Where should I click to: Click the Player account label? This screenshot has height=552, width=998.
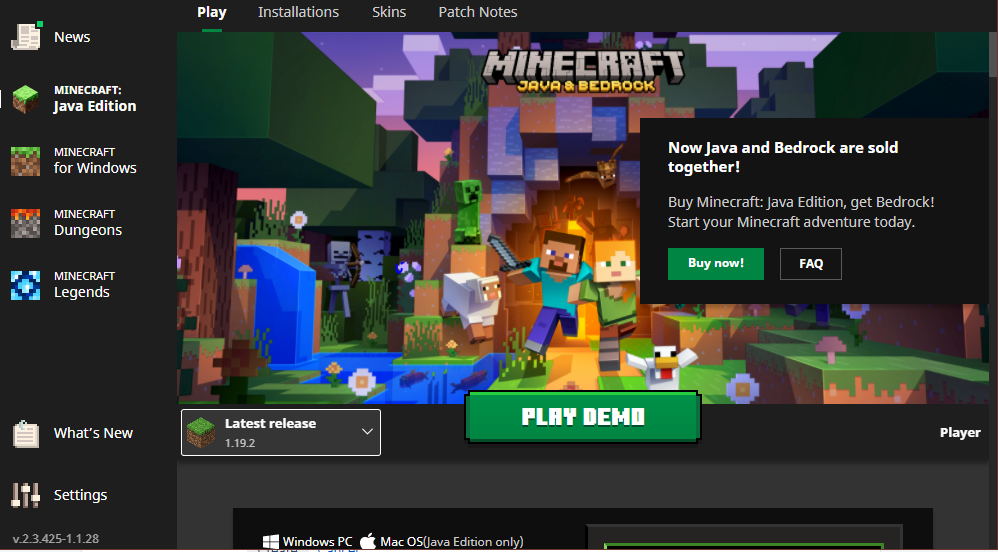pyautogui.click(x=960, y=432)
